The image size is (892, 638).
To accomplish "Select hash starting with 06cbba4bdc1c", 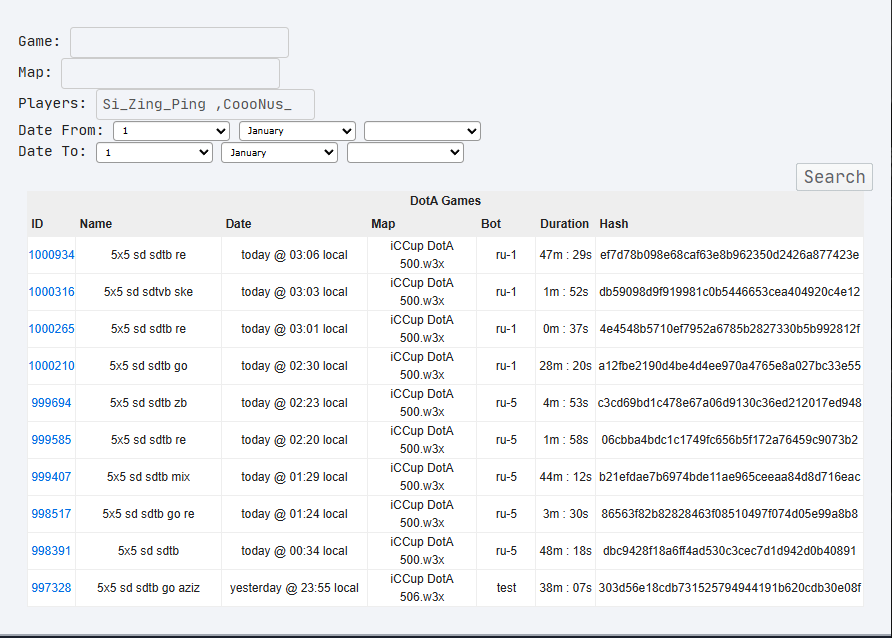I will pos(729,440).
